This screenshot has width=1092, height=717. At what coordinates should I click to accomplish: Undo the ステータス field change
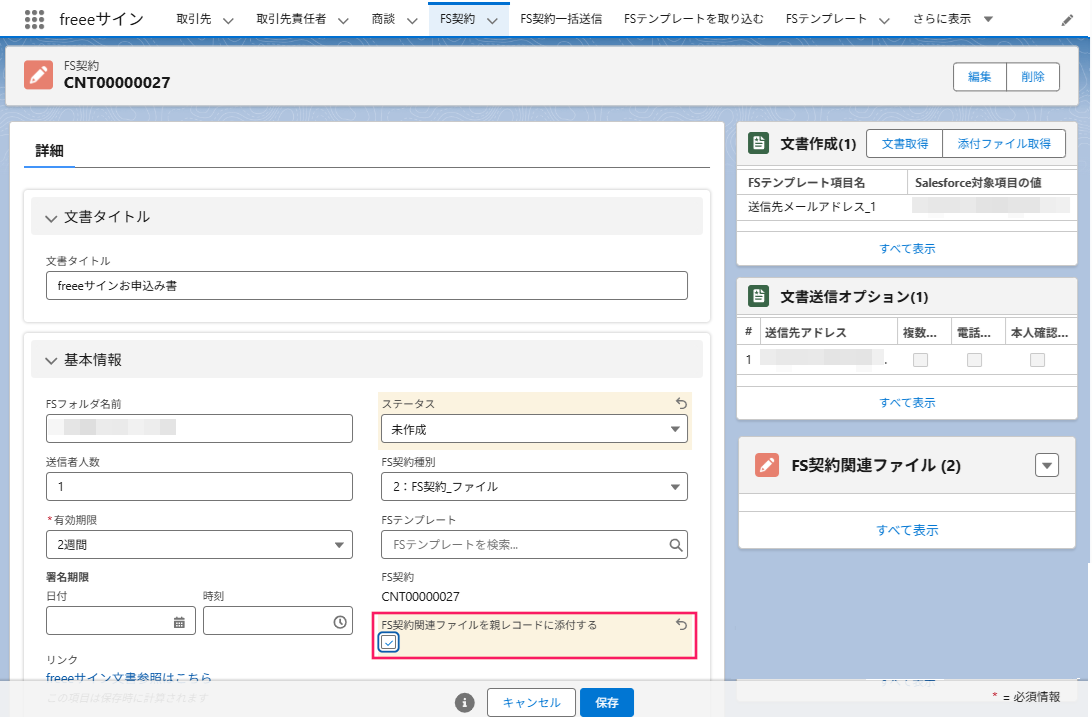click(681, 403)
